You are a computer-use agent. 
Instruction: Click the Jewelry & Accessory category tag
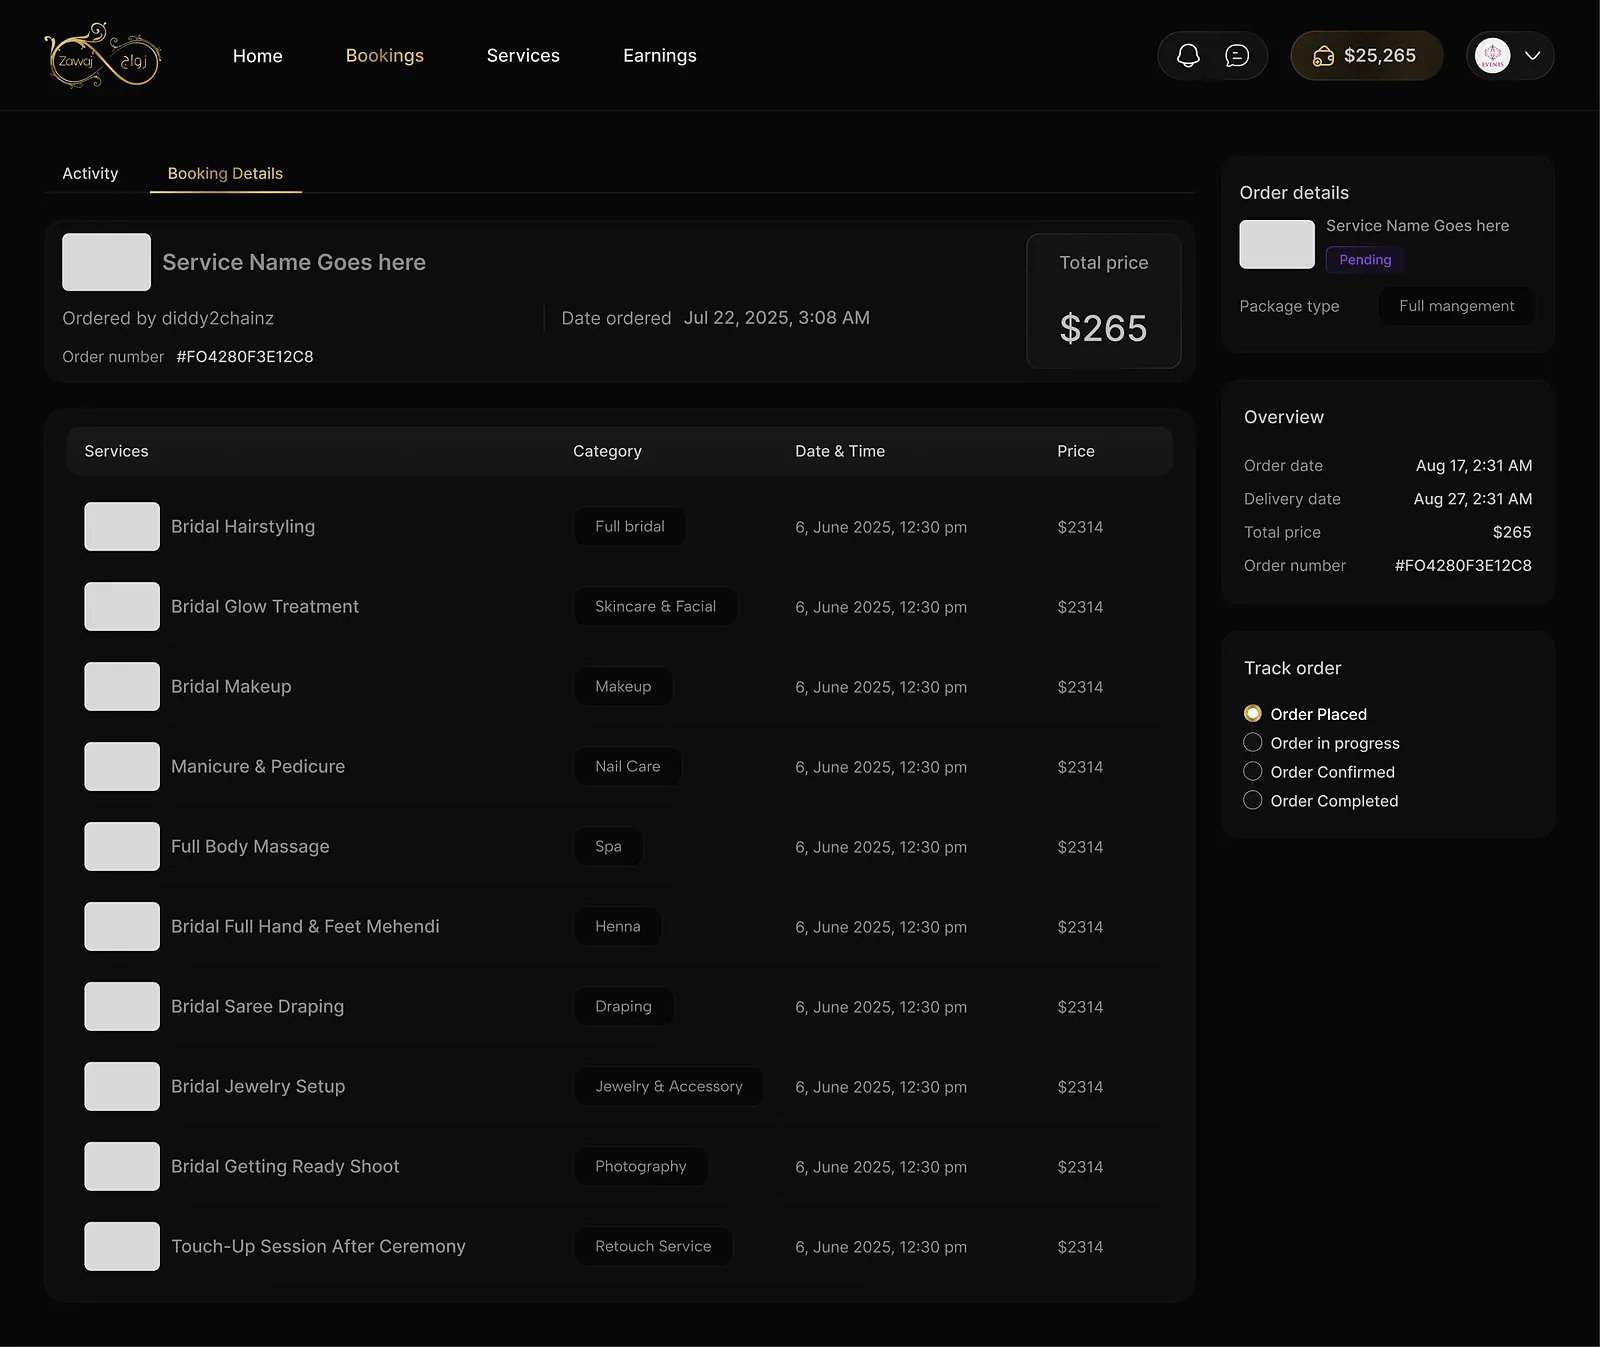pos(669,1086)
